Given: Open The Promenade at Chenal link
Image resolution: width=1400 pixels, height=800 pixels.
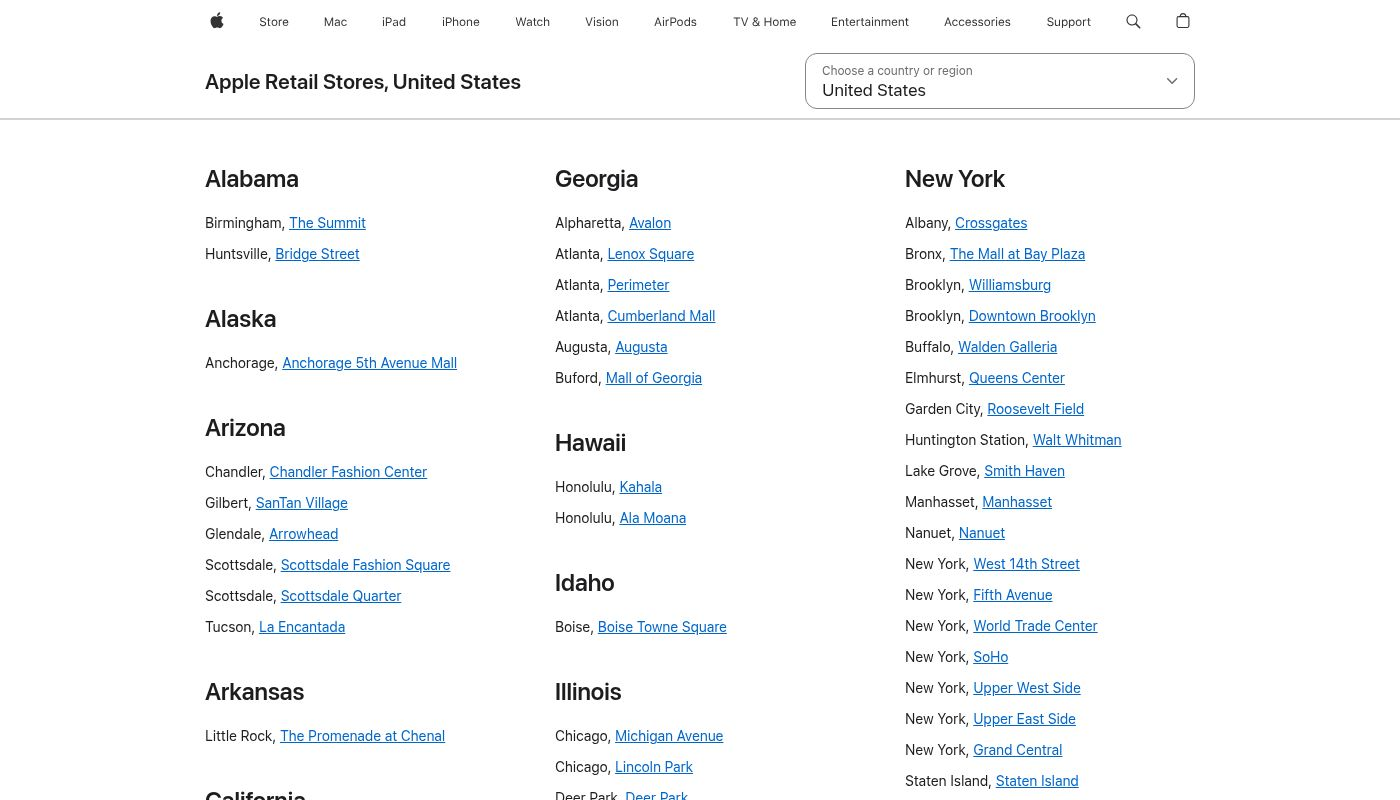Looking at the screenshot, I should [362, 736].
